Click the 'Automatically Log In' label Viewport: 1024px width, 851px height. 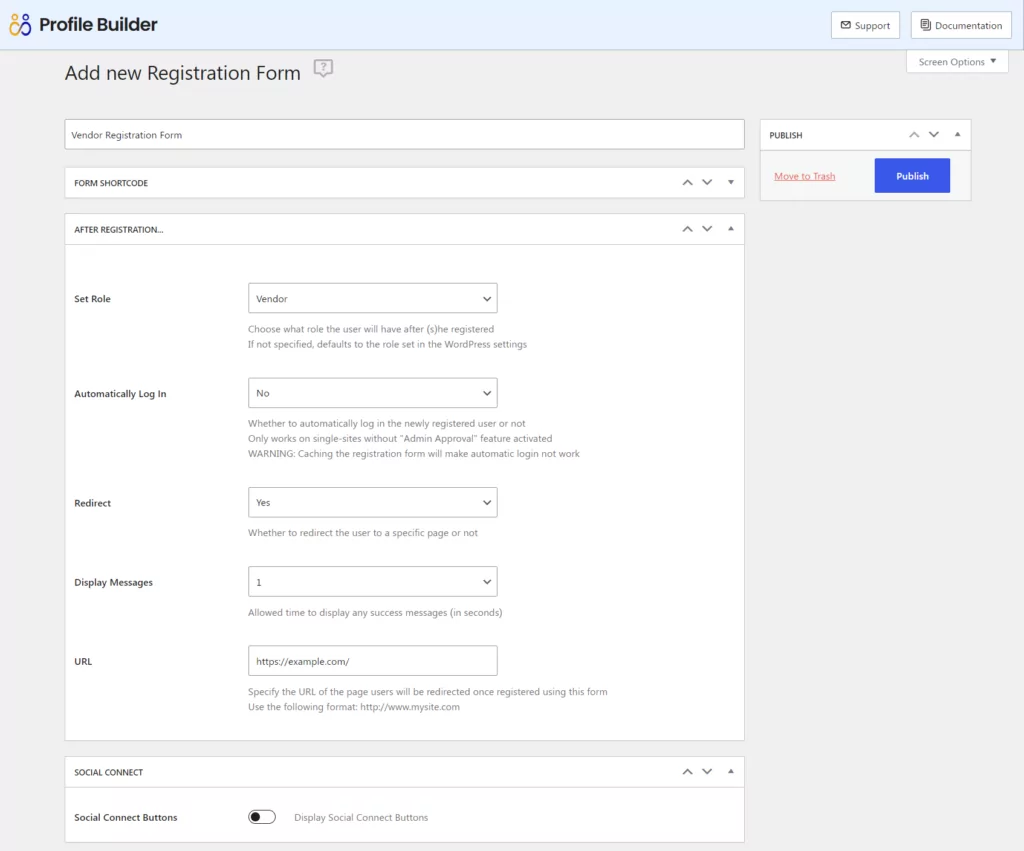pyautogui.click(x=120, y=394)
